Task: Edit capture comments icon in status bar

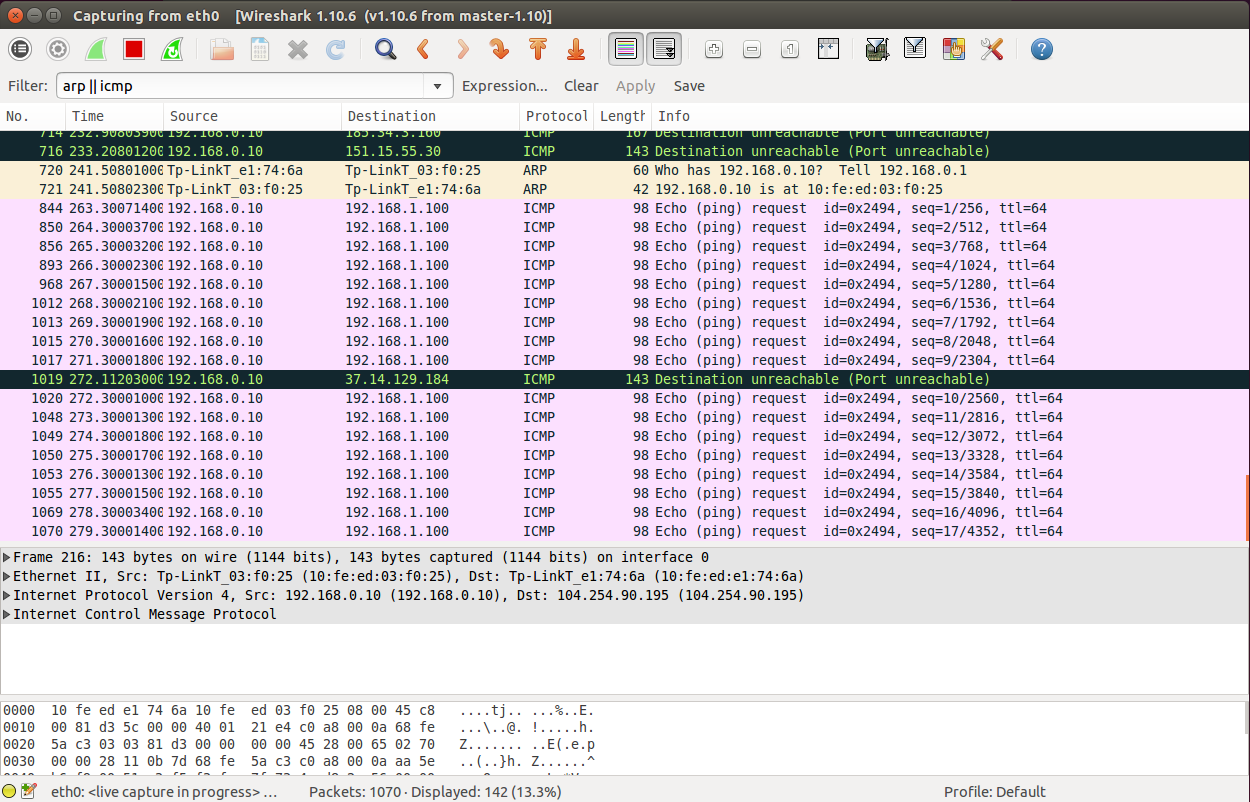Action: 28,792
